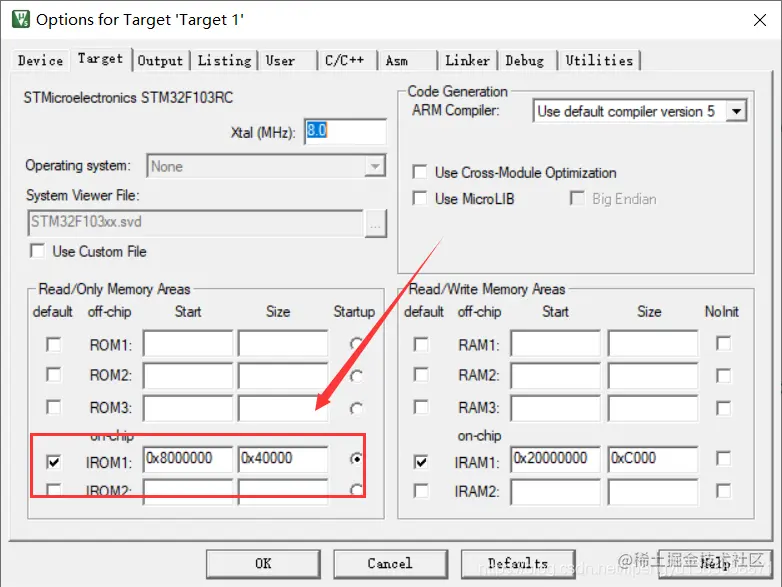The width and height of the screenshot is (782, 587).
Task: Uncheck the IRAM1 default checkbox
Action: pos(421,462)
